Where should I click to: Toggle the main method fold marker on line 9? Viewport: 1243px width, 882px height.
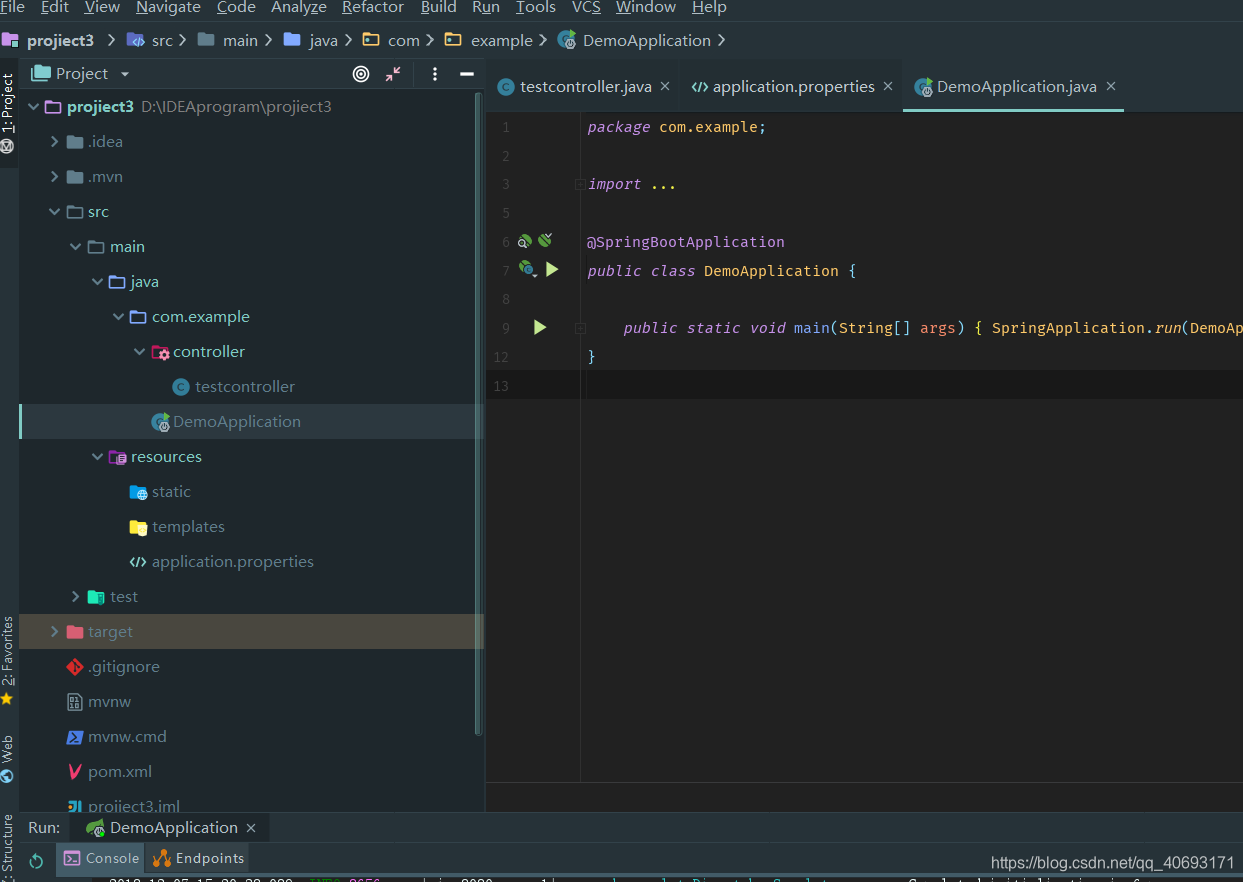(580, 327)
